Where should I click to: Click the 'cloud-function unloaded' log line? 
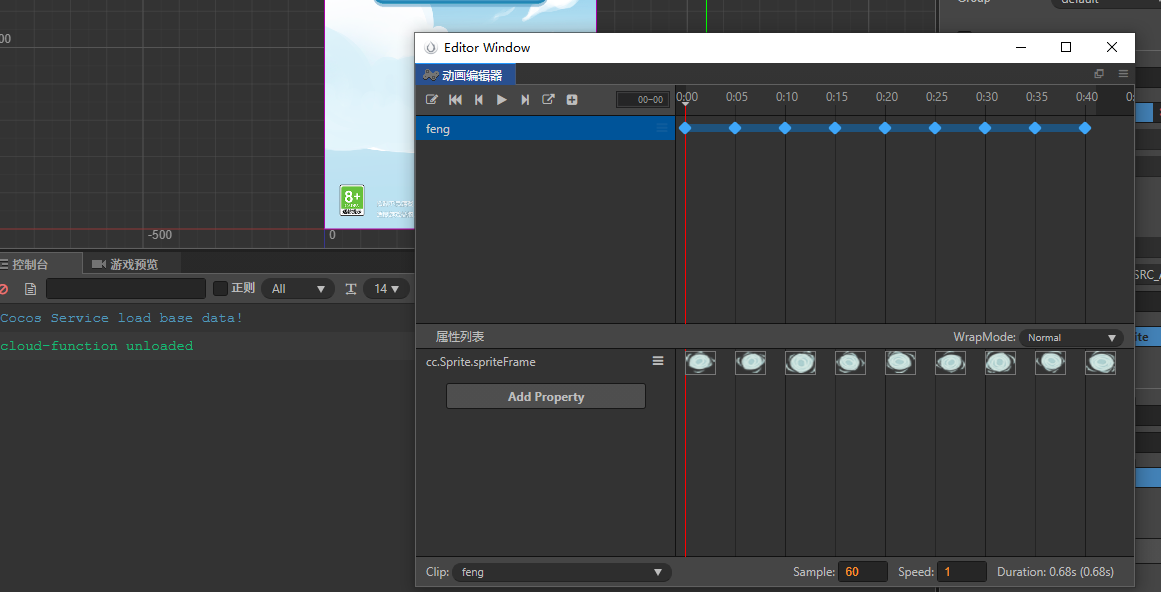tap(96, 346)
